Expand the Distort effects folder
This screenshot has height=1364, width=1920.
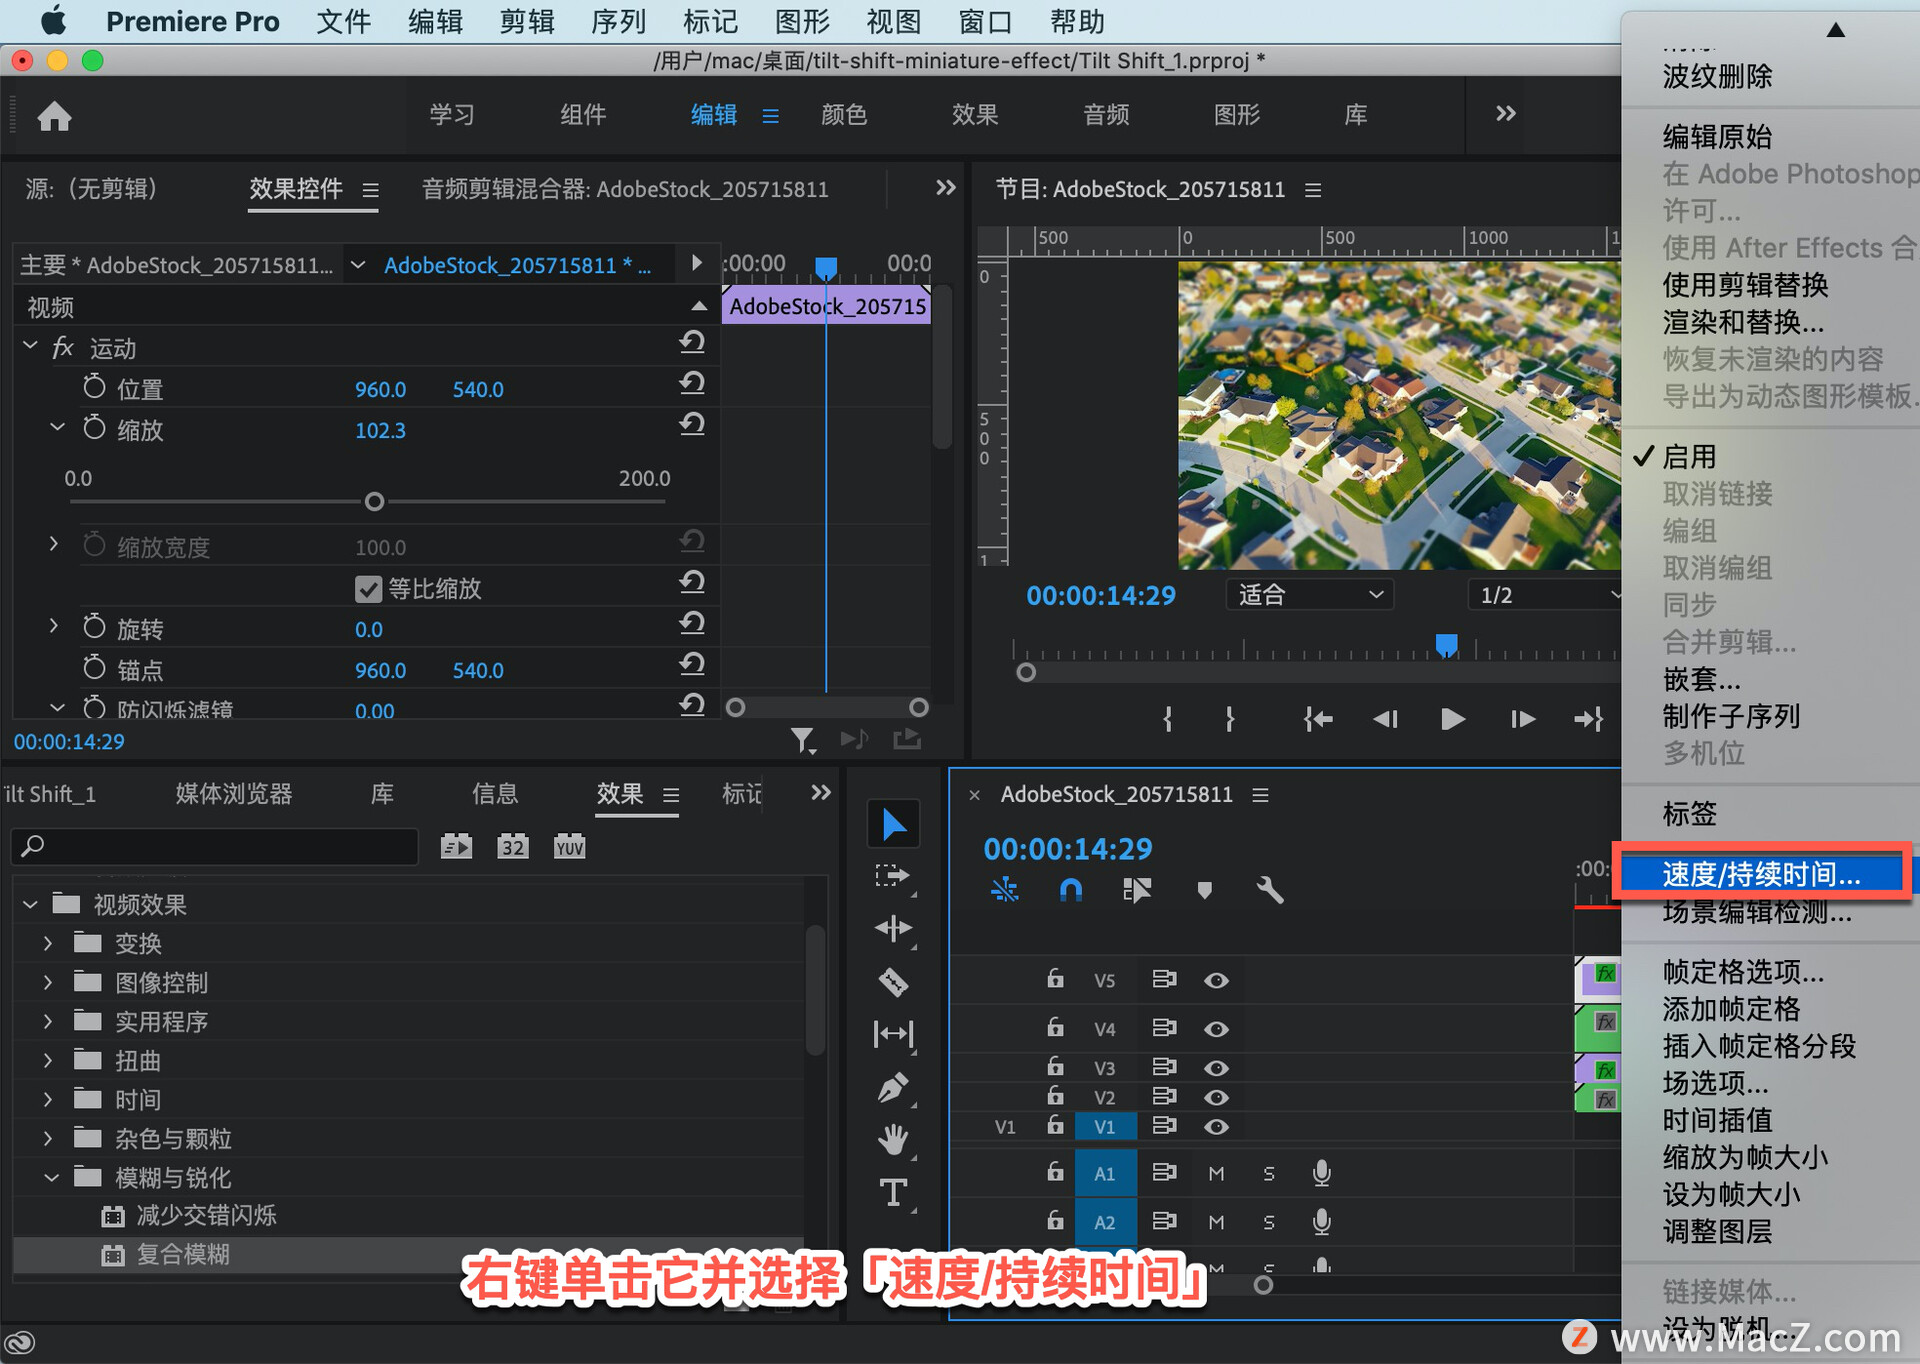click(x=48, y=1060)
